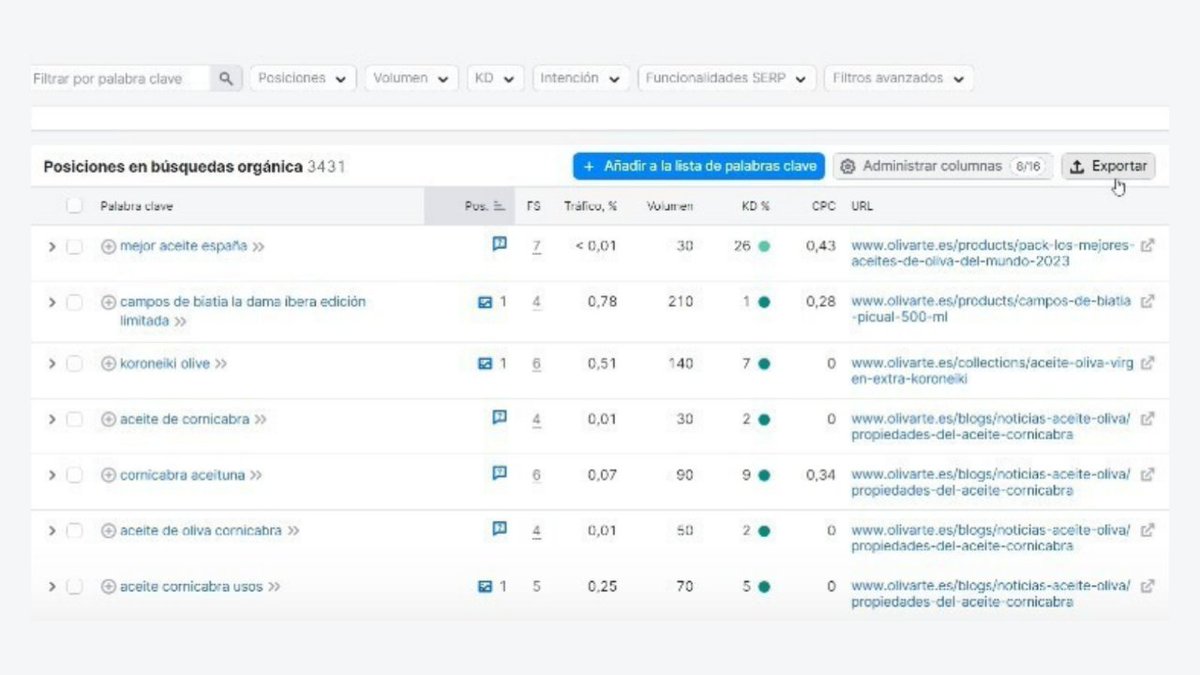Click SERP feature icon in mejor aceite españa row
The height and width of the screenshot is (675, 1200).
[500, 244]
